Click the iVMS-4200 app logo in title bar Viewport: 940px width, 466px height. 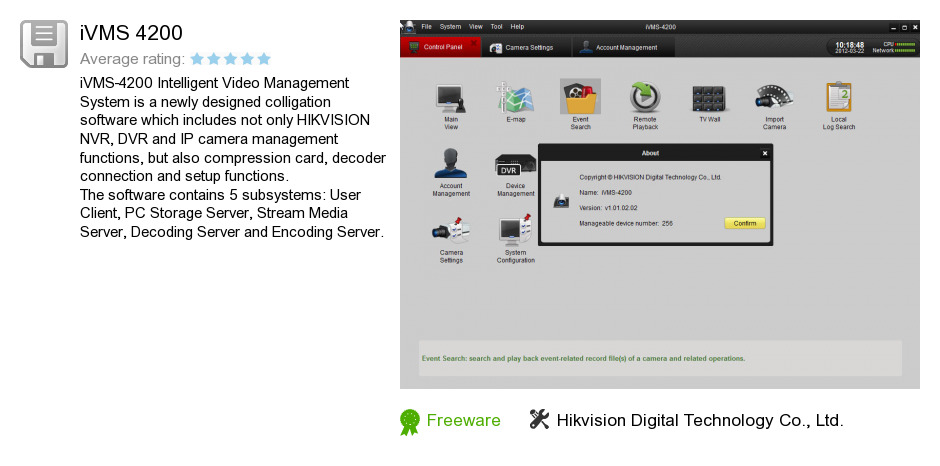(409, 28)
